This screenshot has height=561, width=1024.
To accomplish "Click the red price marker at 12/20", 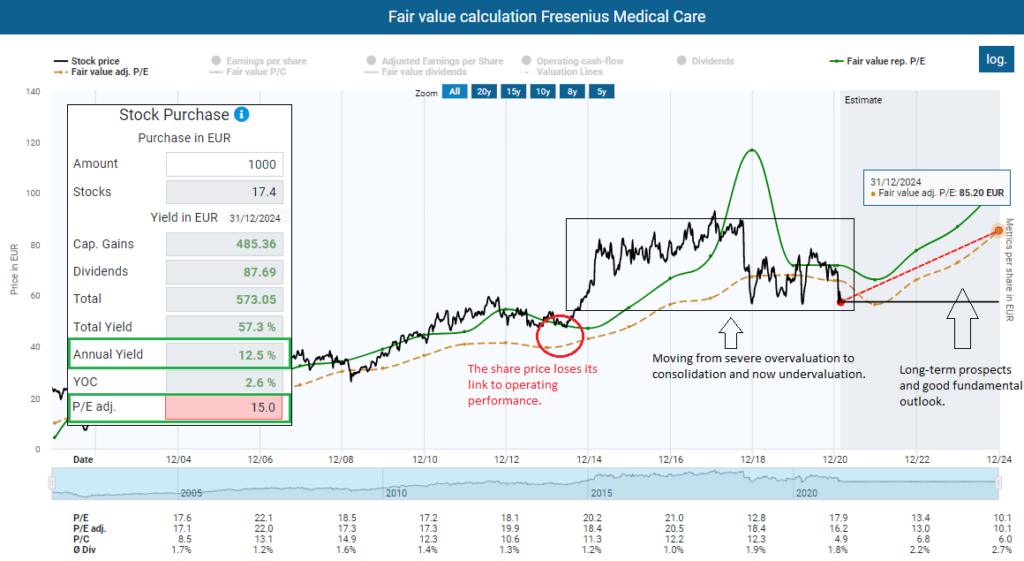I will coord(840,302).
